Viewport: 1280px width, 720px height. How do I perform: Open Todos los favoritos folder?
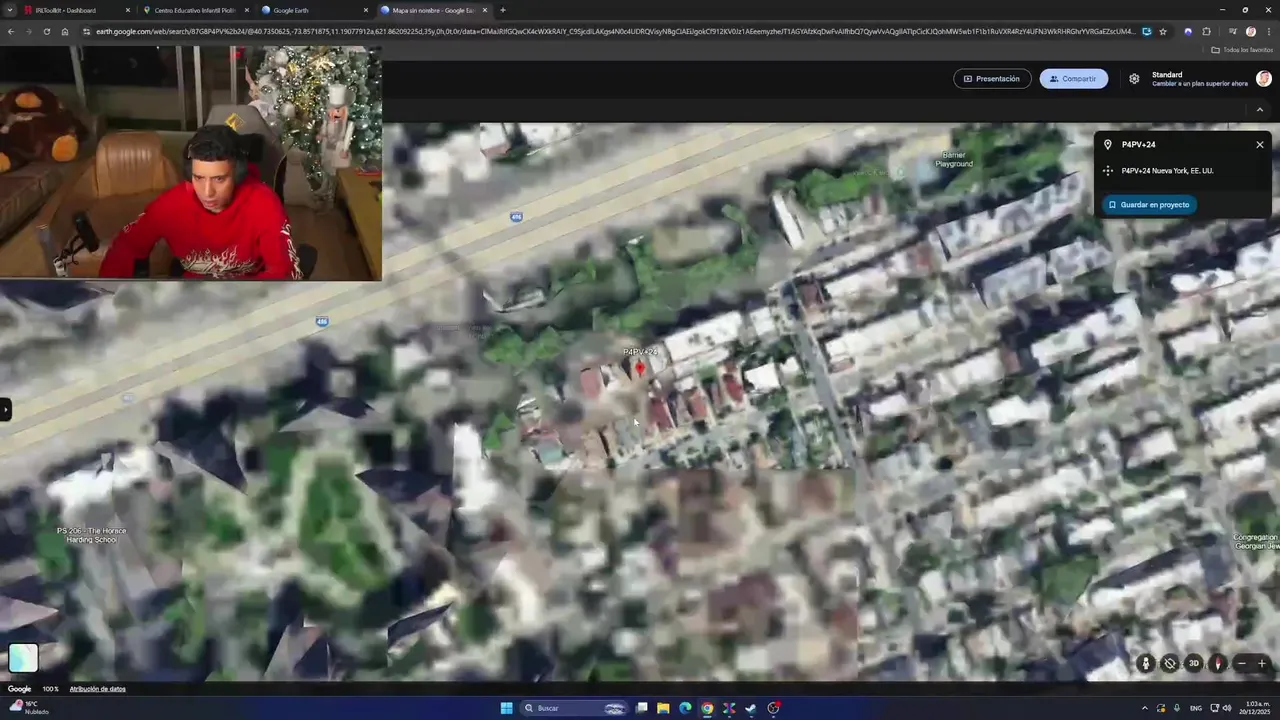[x=1242, y=49]
